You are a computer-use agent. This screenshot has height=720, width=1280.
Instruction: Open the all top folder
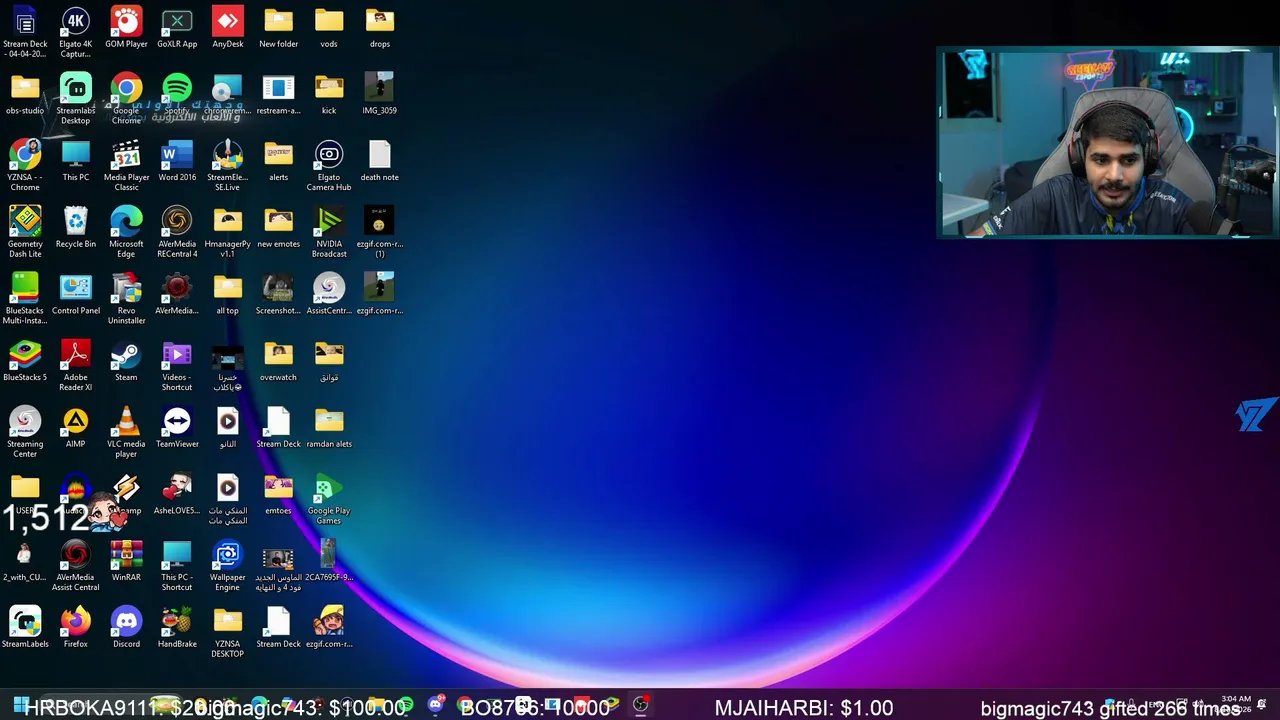227,294
